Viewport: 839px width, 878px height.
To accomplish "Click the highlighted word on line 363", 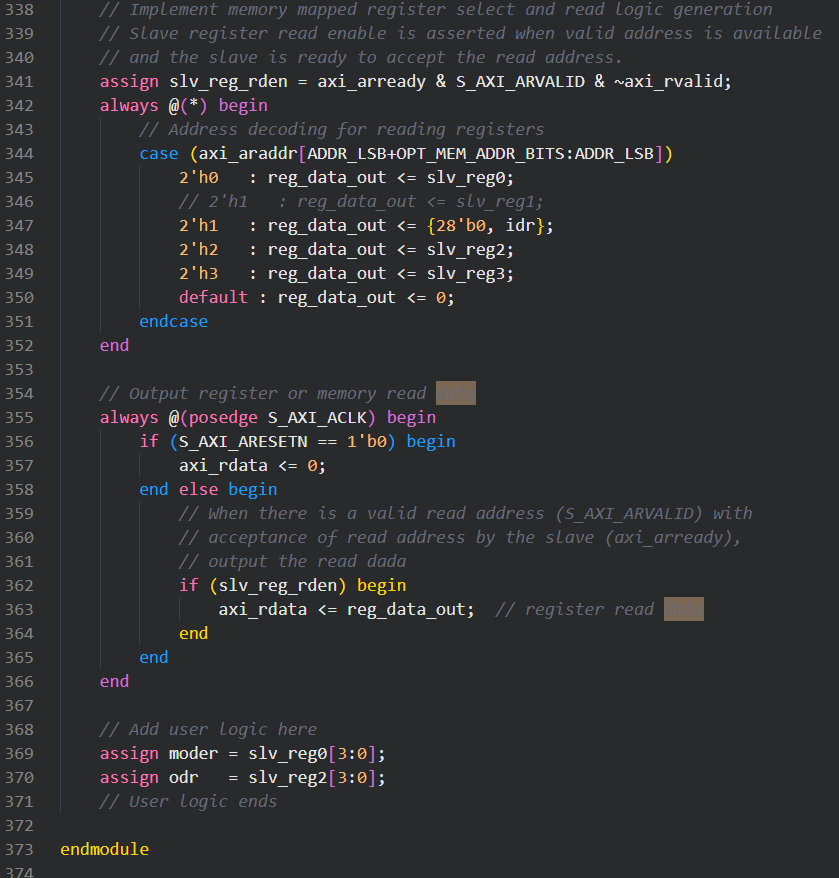I will tap(683, 609).
